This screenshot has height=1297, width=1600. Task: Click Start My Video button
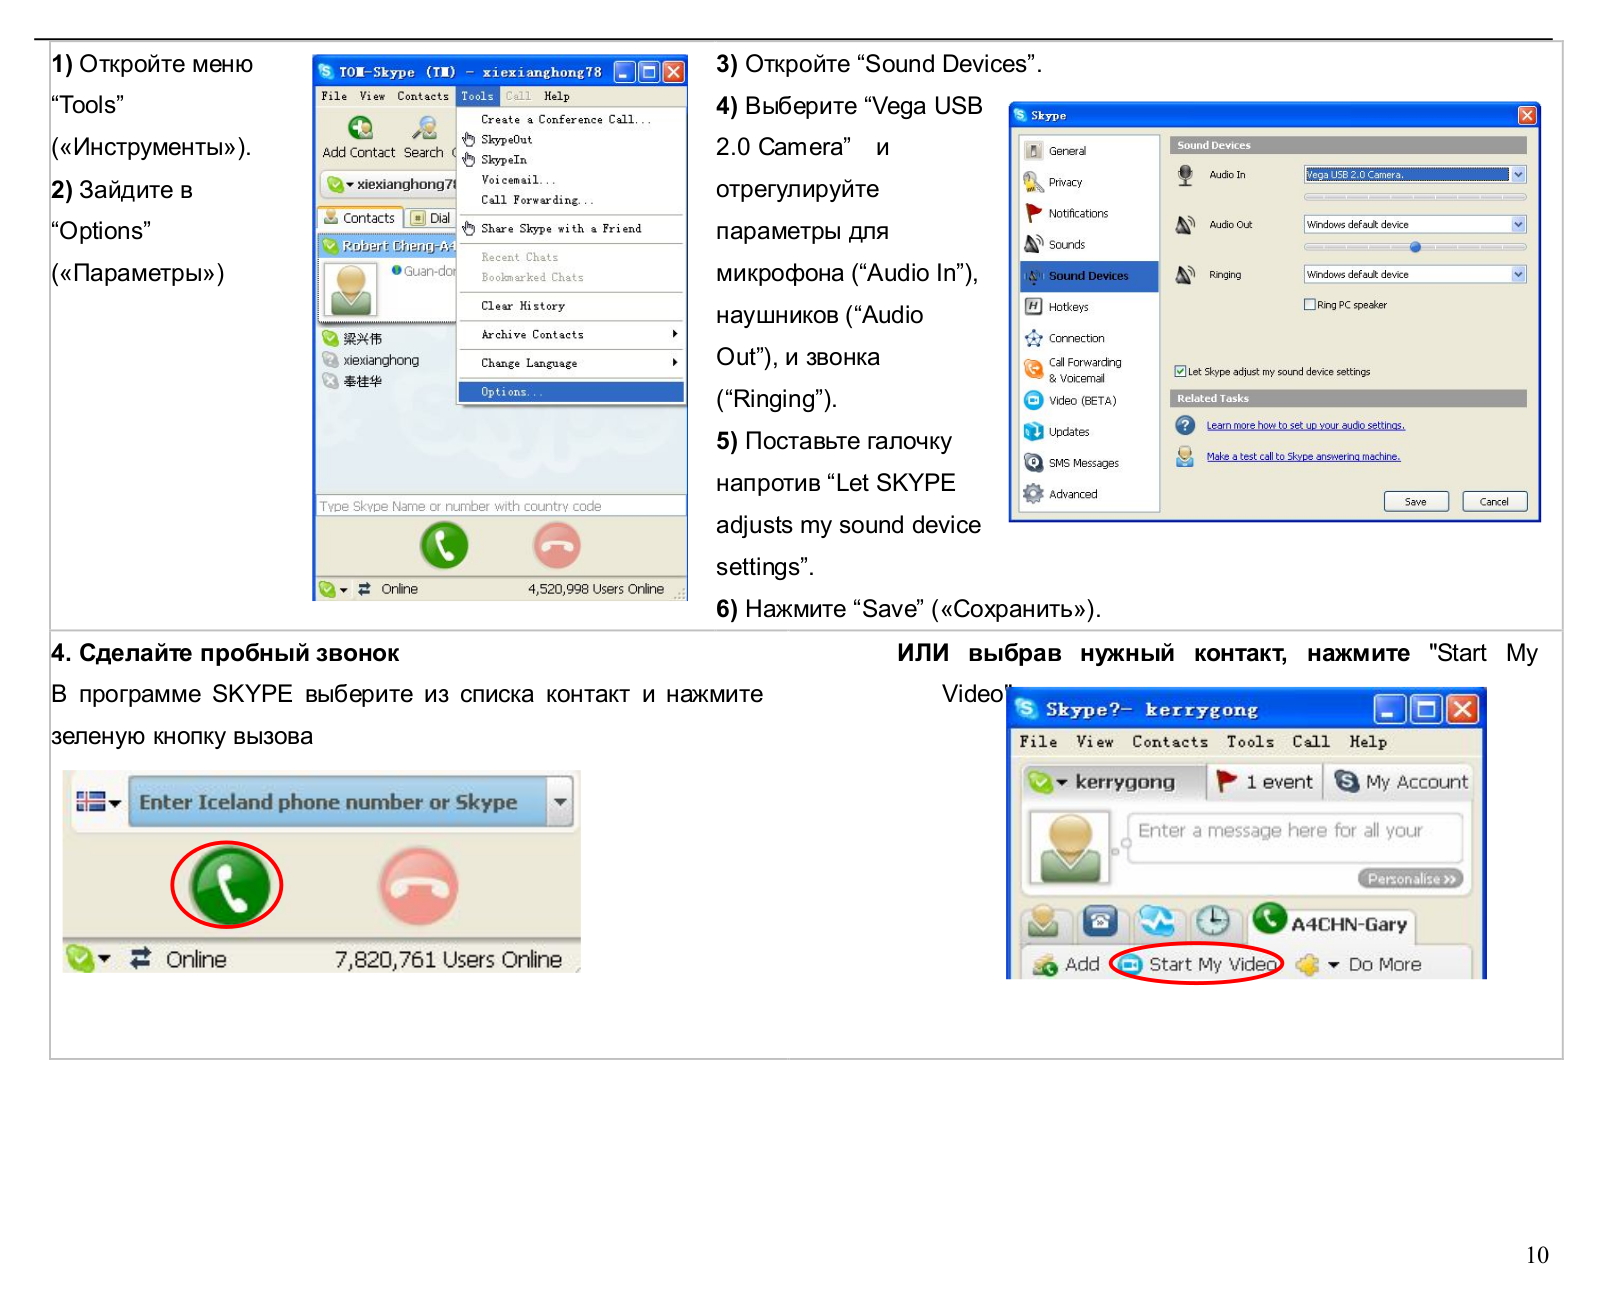(1198, 965)
